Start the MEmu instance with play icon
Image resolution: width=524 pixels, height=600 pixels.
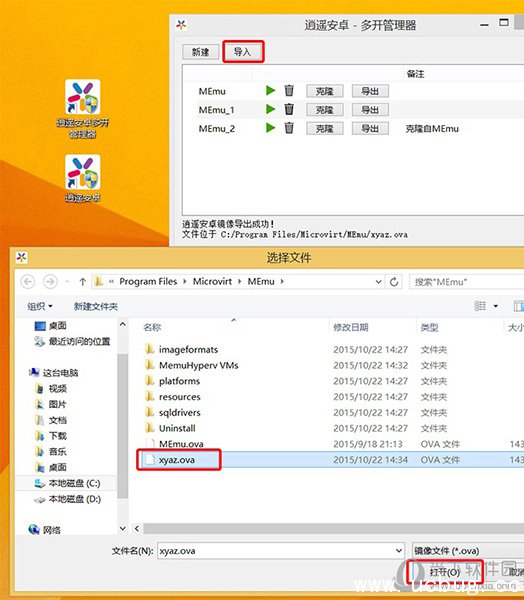coord(271,91)
